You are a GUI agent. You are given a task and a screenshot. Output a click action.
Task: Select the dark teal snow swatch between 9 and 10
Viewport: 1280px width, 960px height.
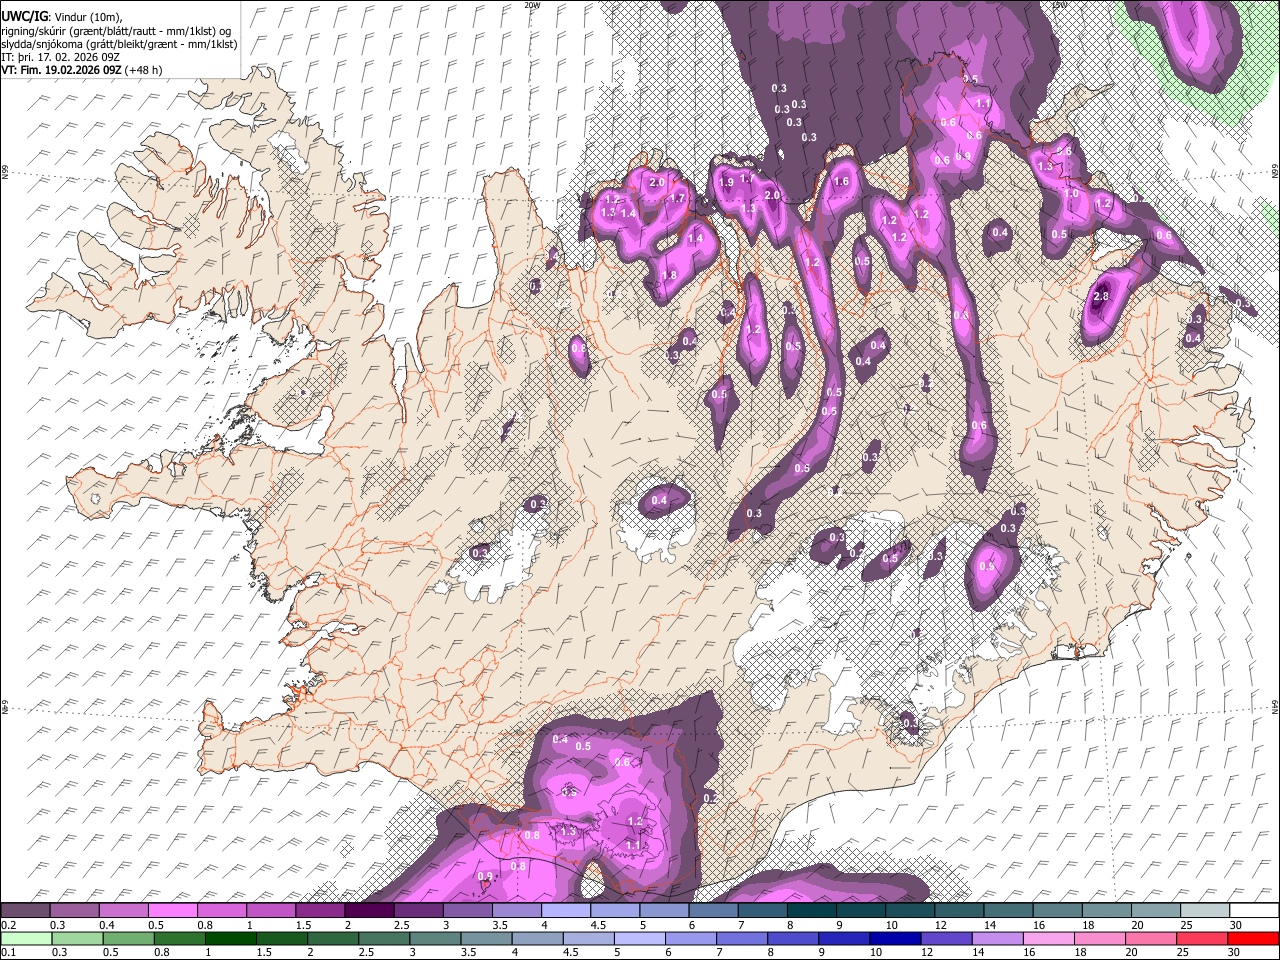coord(860,911)
